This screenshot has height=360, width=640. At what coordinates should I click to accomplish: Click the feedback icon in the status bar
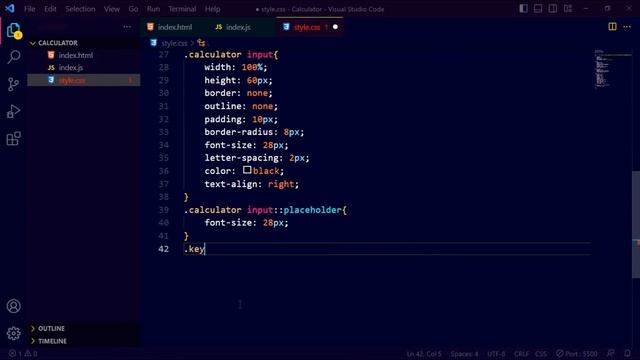[611, 353]
